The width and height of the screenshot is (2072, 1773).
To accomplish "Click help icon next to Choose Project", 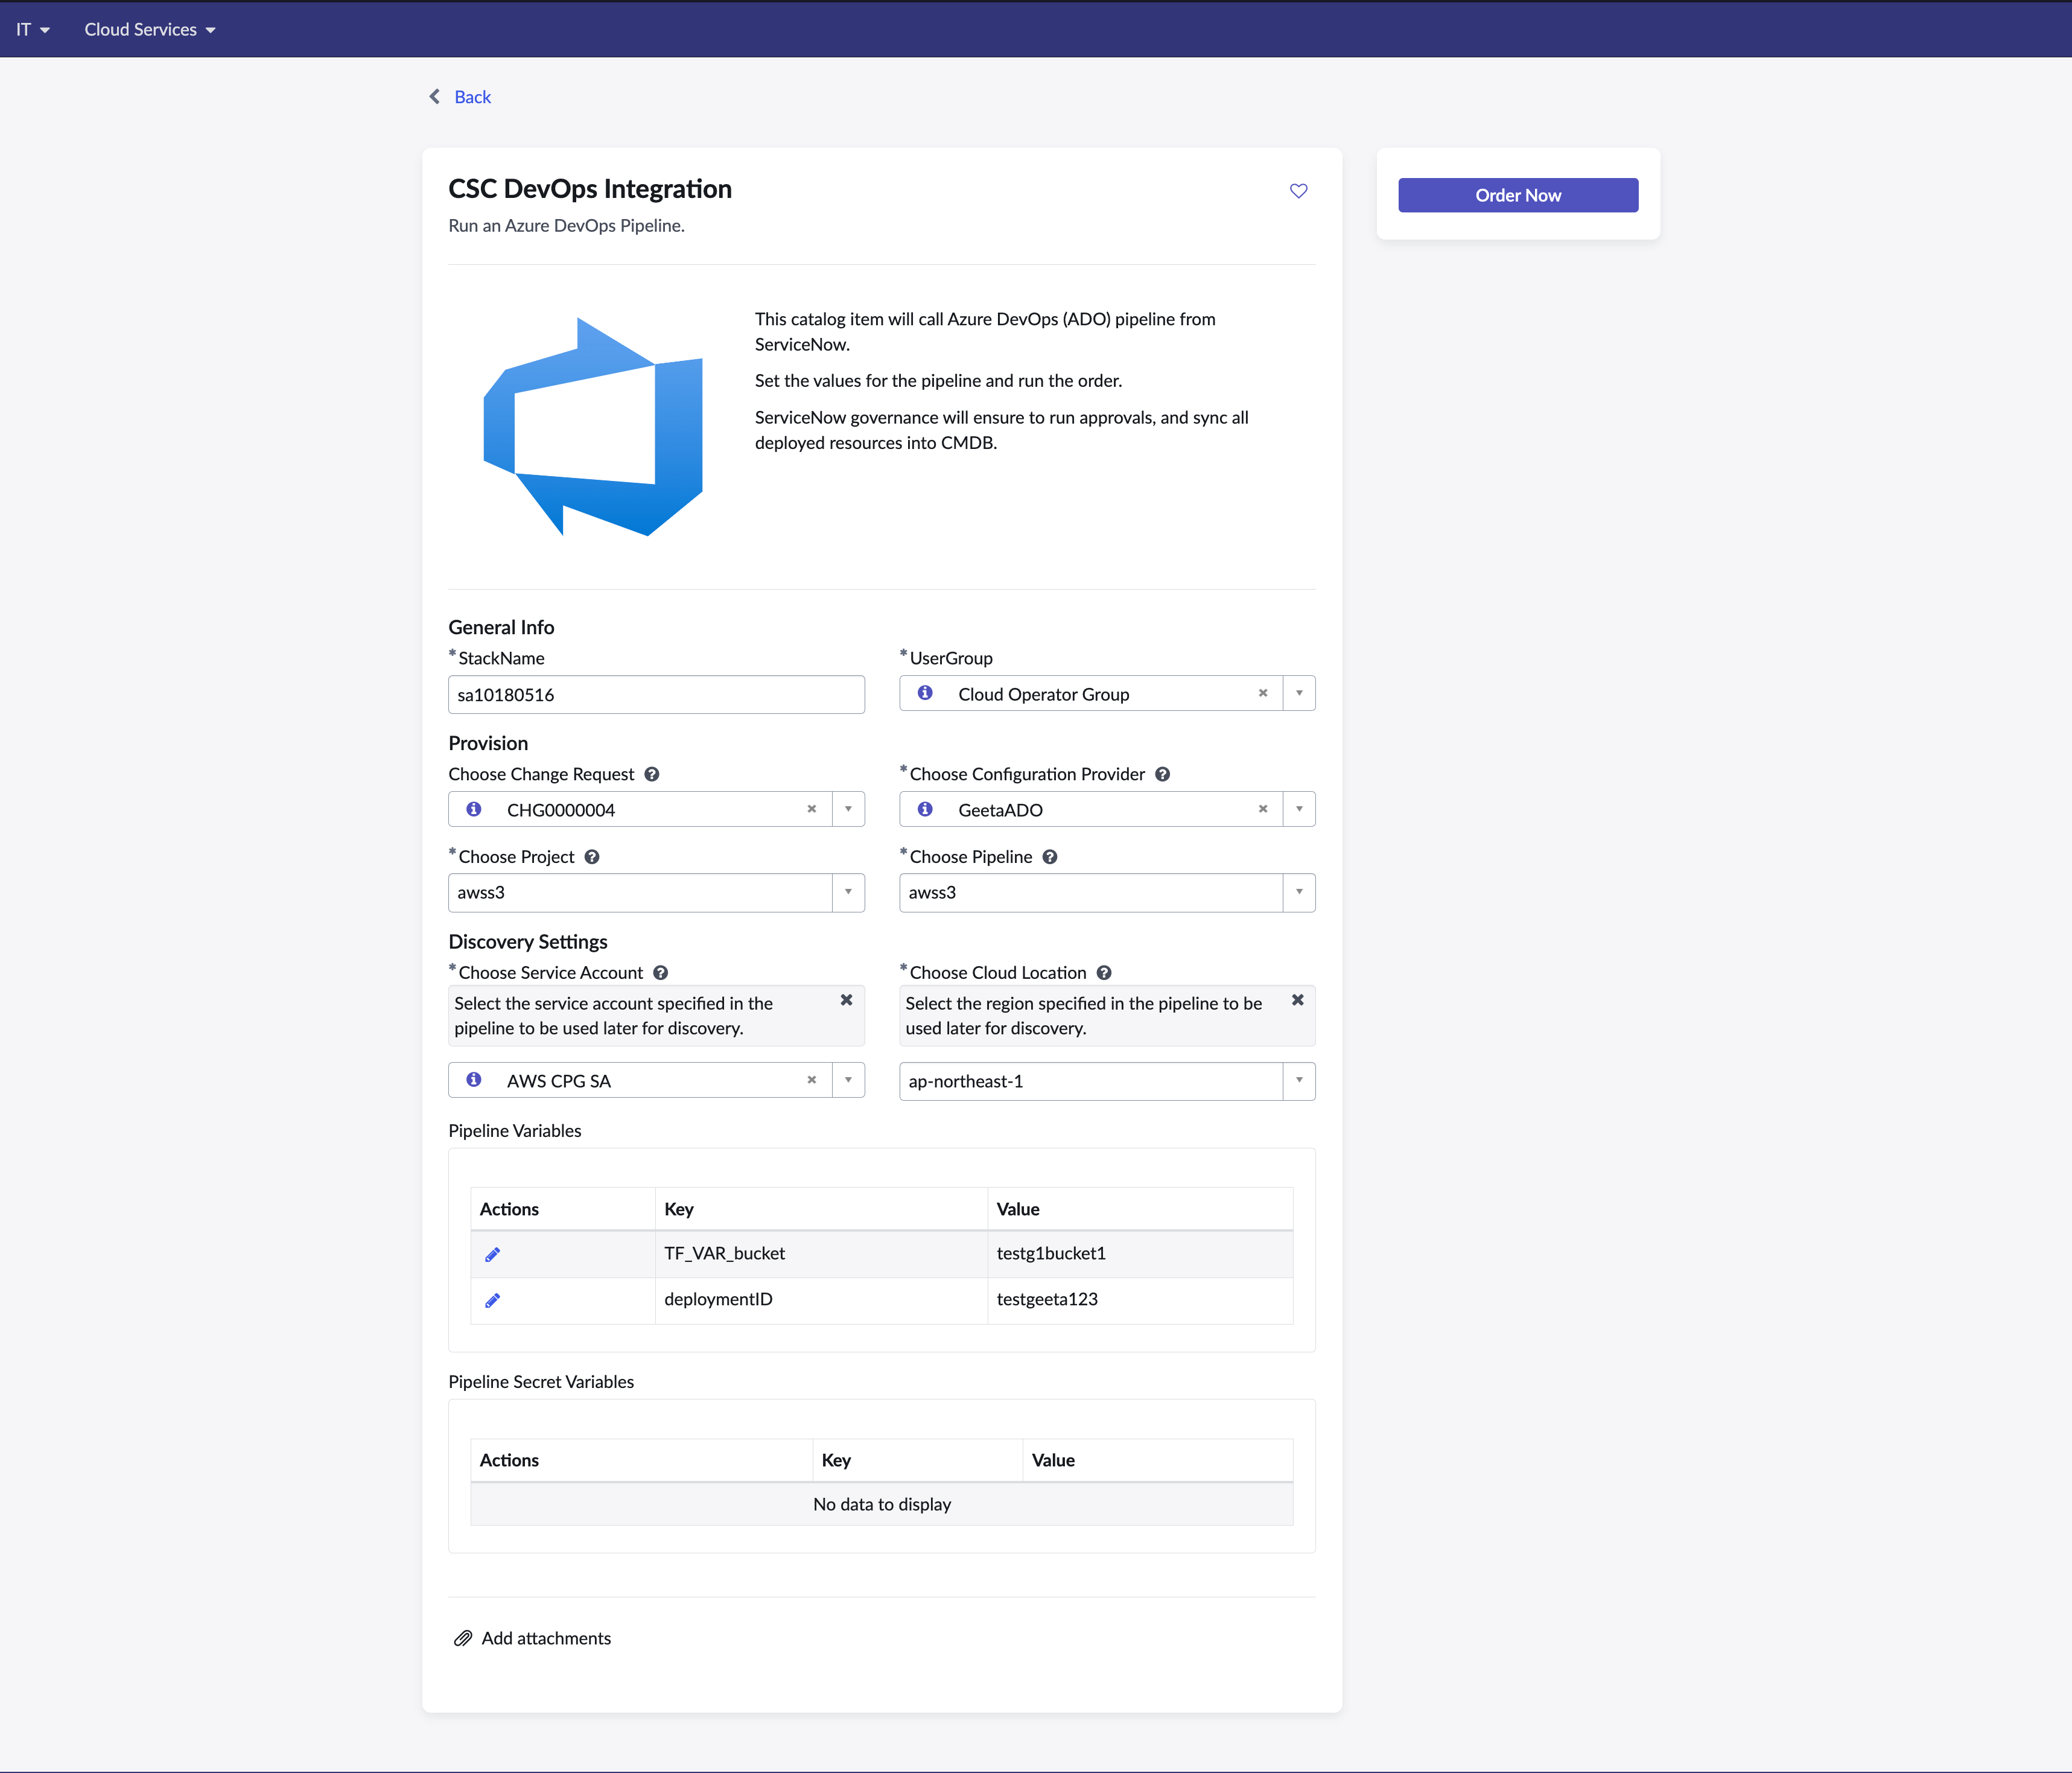I will 592,857.
